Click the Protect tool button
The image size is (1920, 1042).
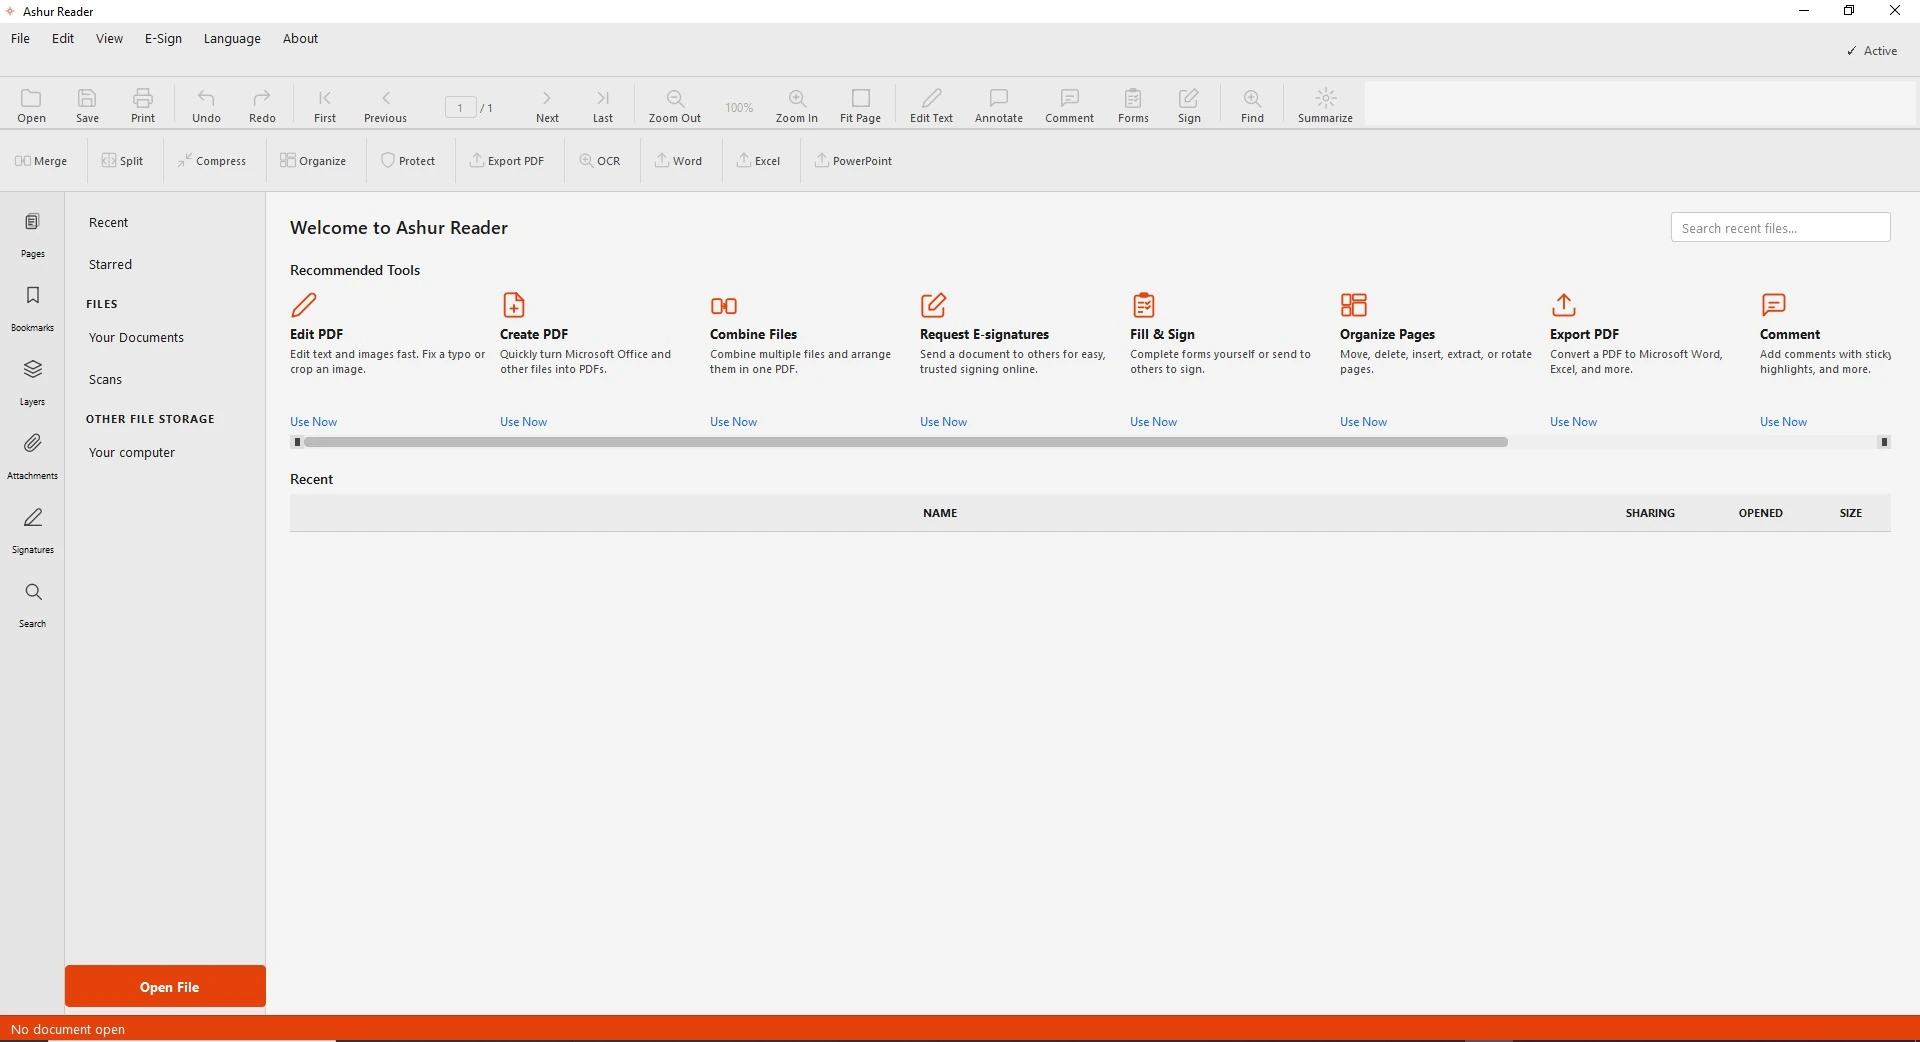click(x=408, y=161)
